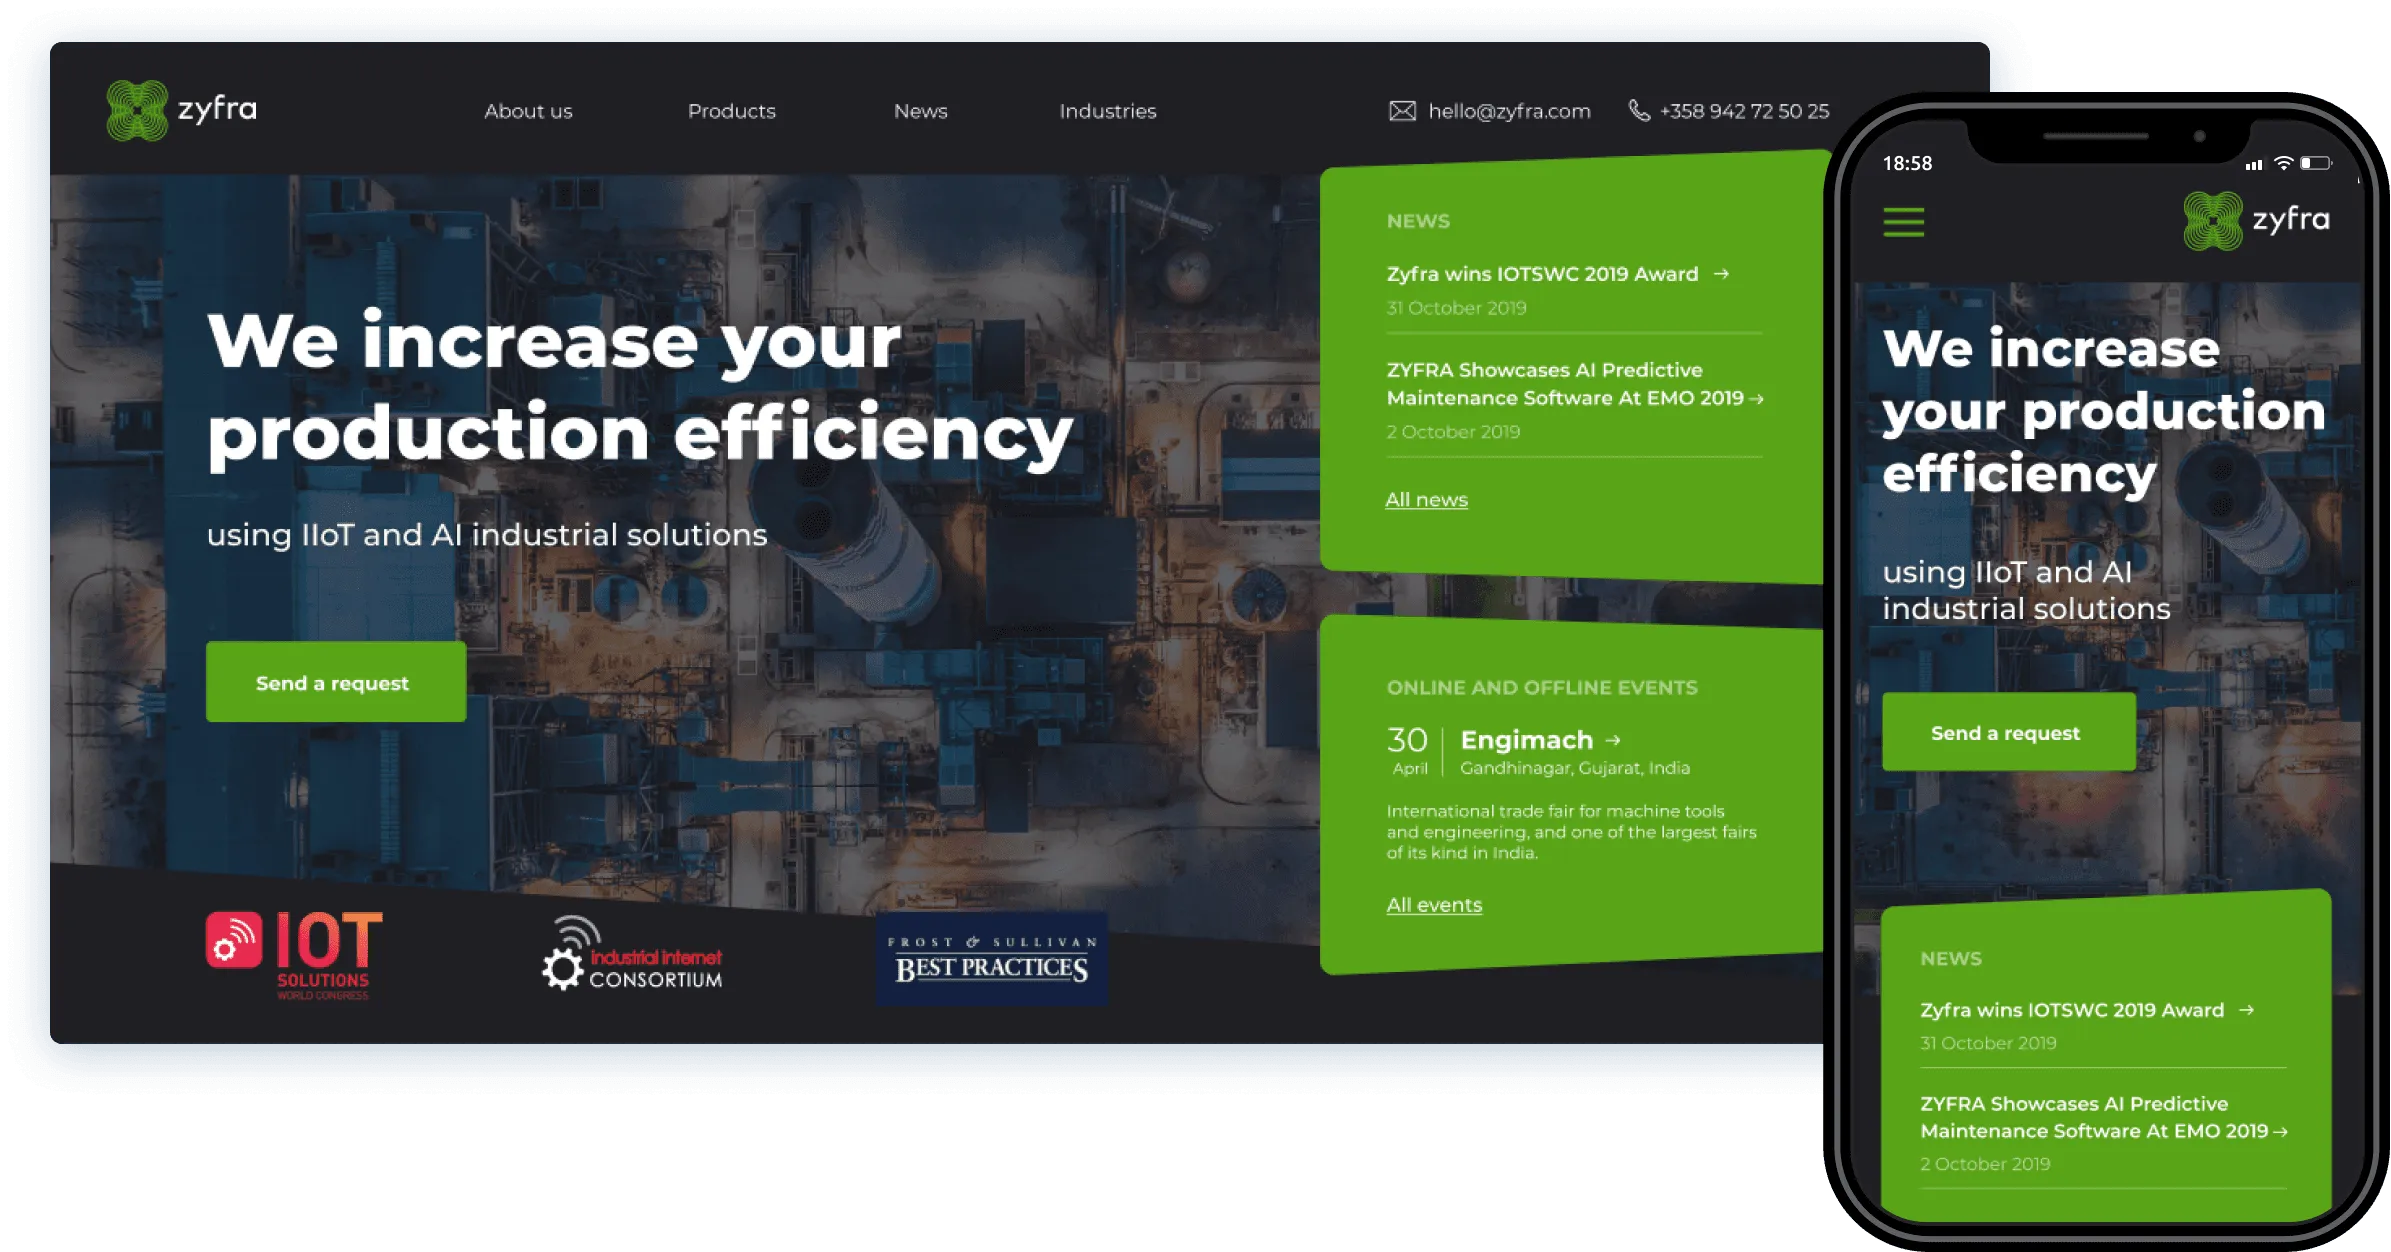Open desktop Zyfra wins IOTSWC 2019 Award news
The image size is (2391, 1252).
[1542, 274]
